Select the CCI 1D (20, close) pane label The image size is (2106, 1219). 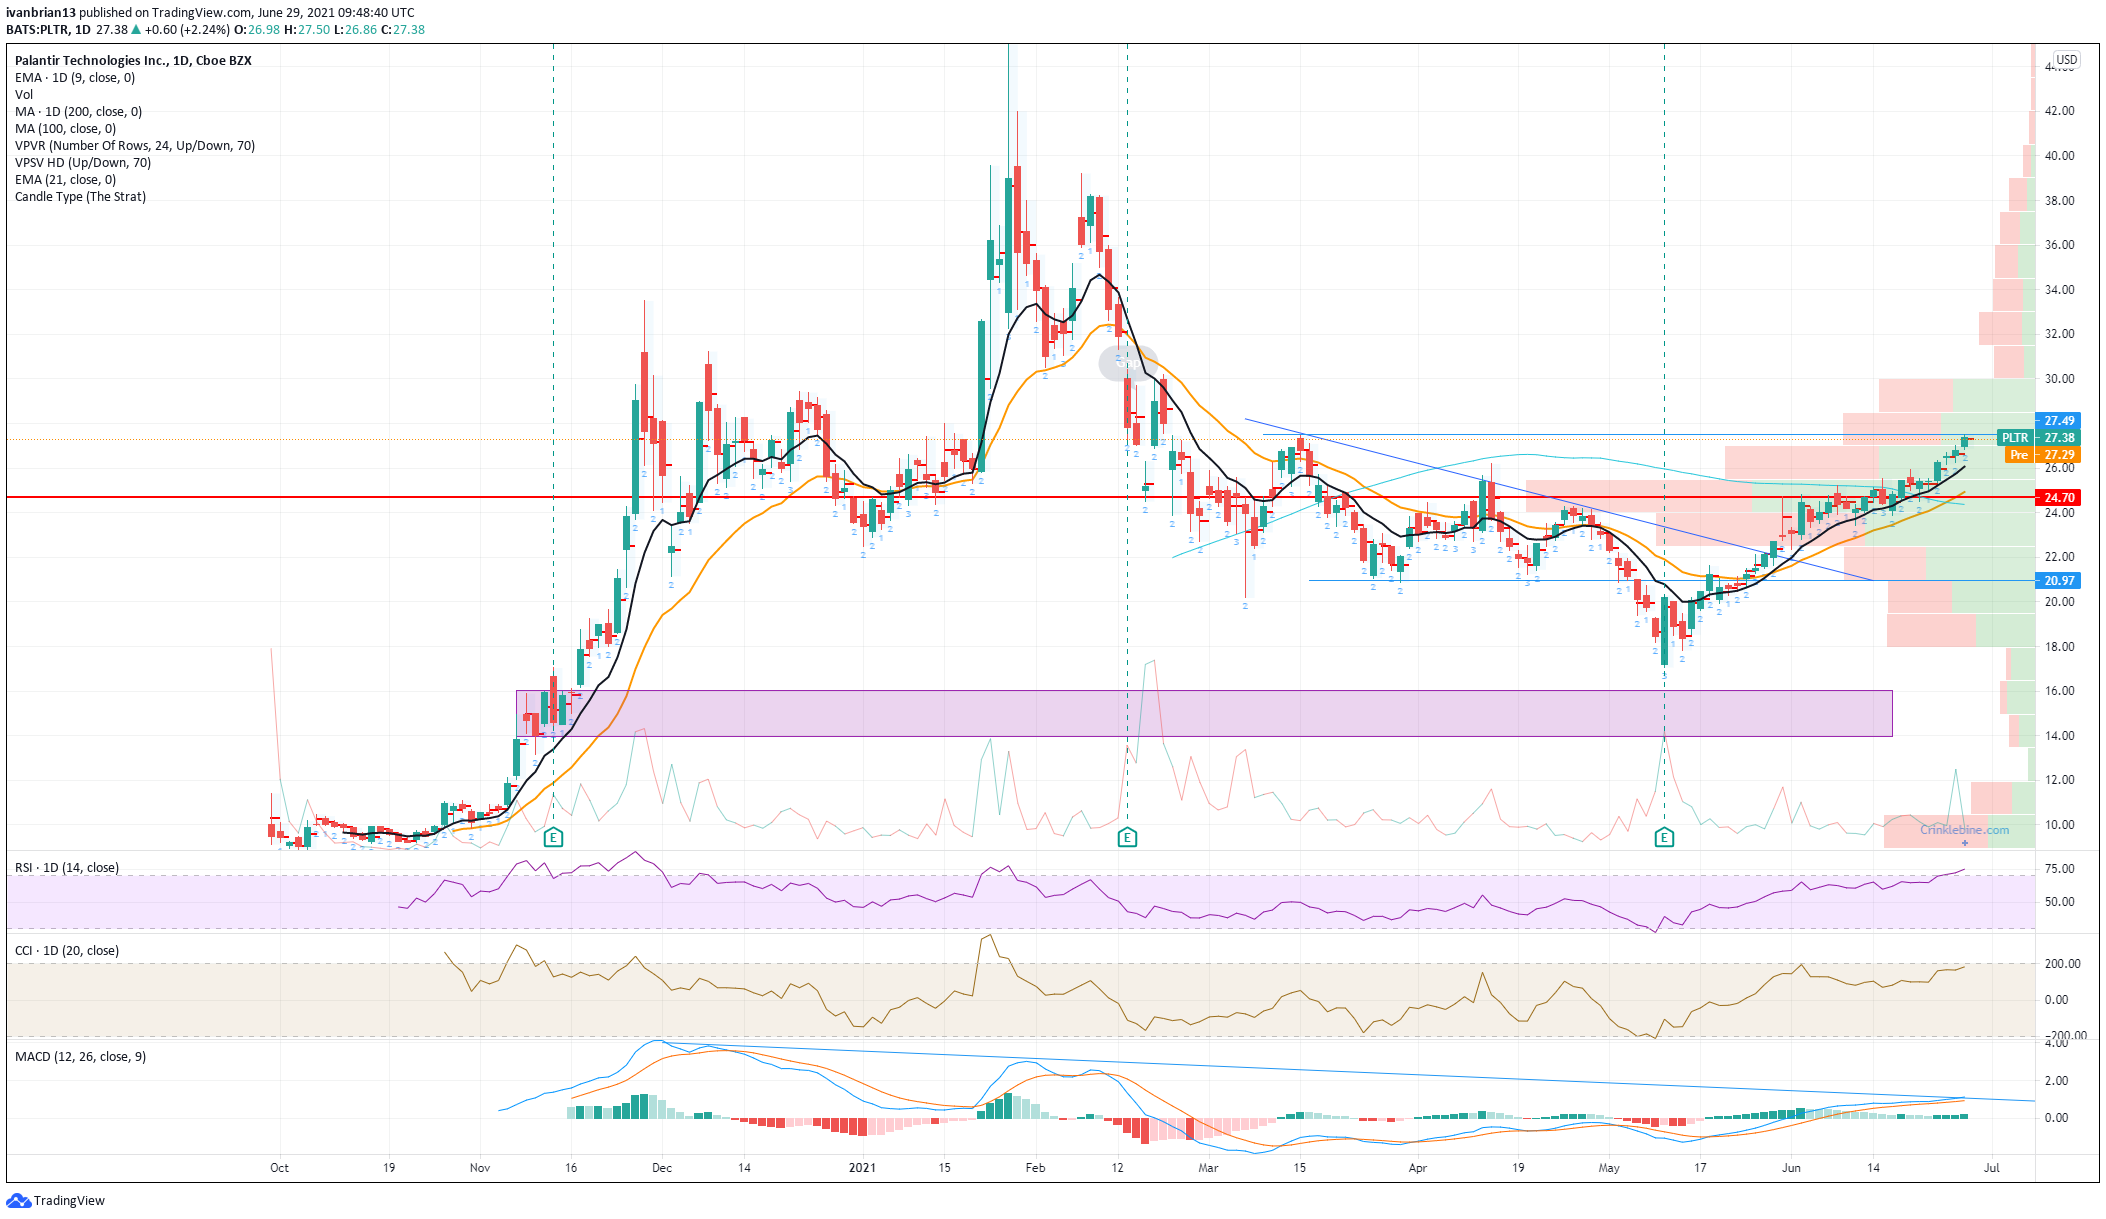67,950
